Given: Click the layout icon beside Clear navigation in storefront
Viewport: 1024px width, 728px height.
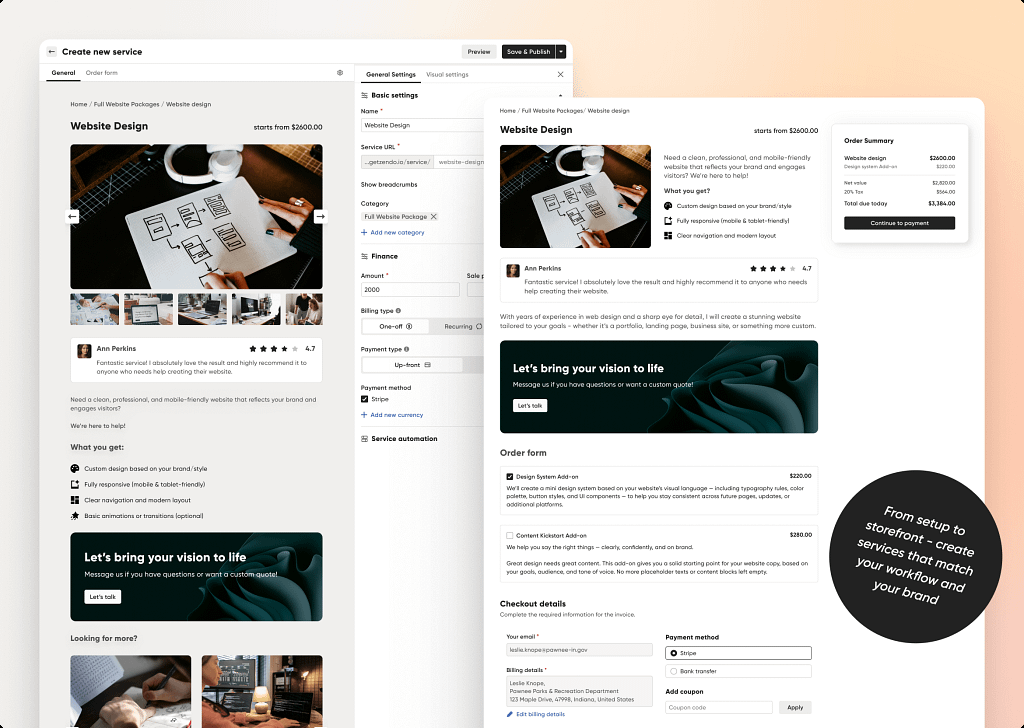Looking at the screenshot, I should coord(668,236).
